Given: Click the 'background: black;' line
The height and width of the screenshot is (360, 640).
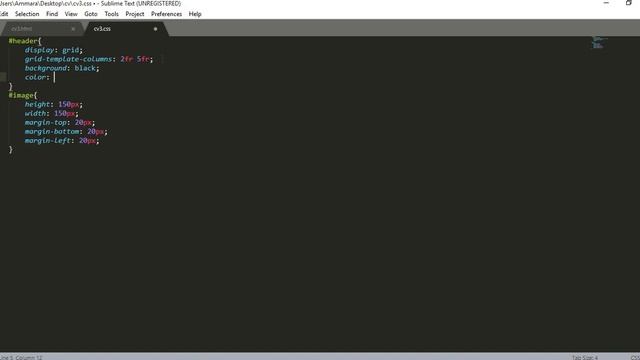Looking at the screenshot, I should click(62, 68).
